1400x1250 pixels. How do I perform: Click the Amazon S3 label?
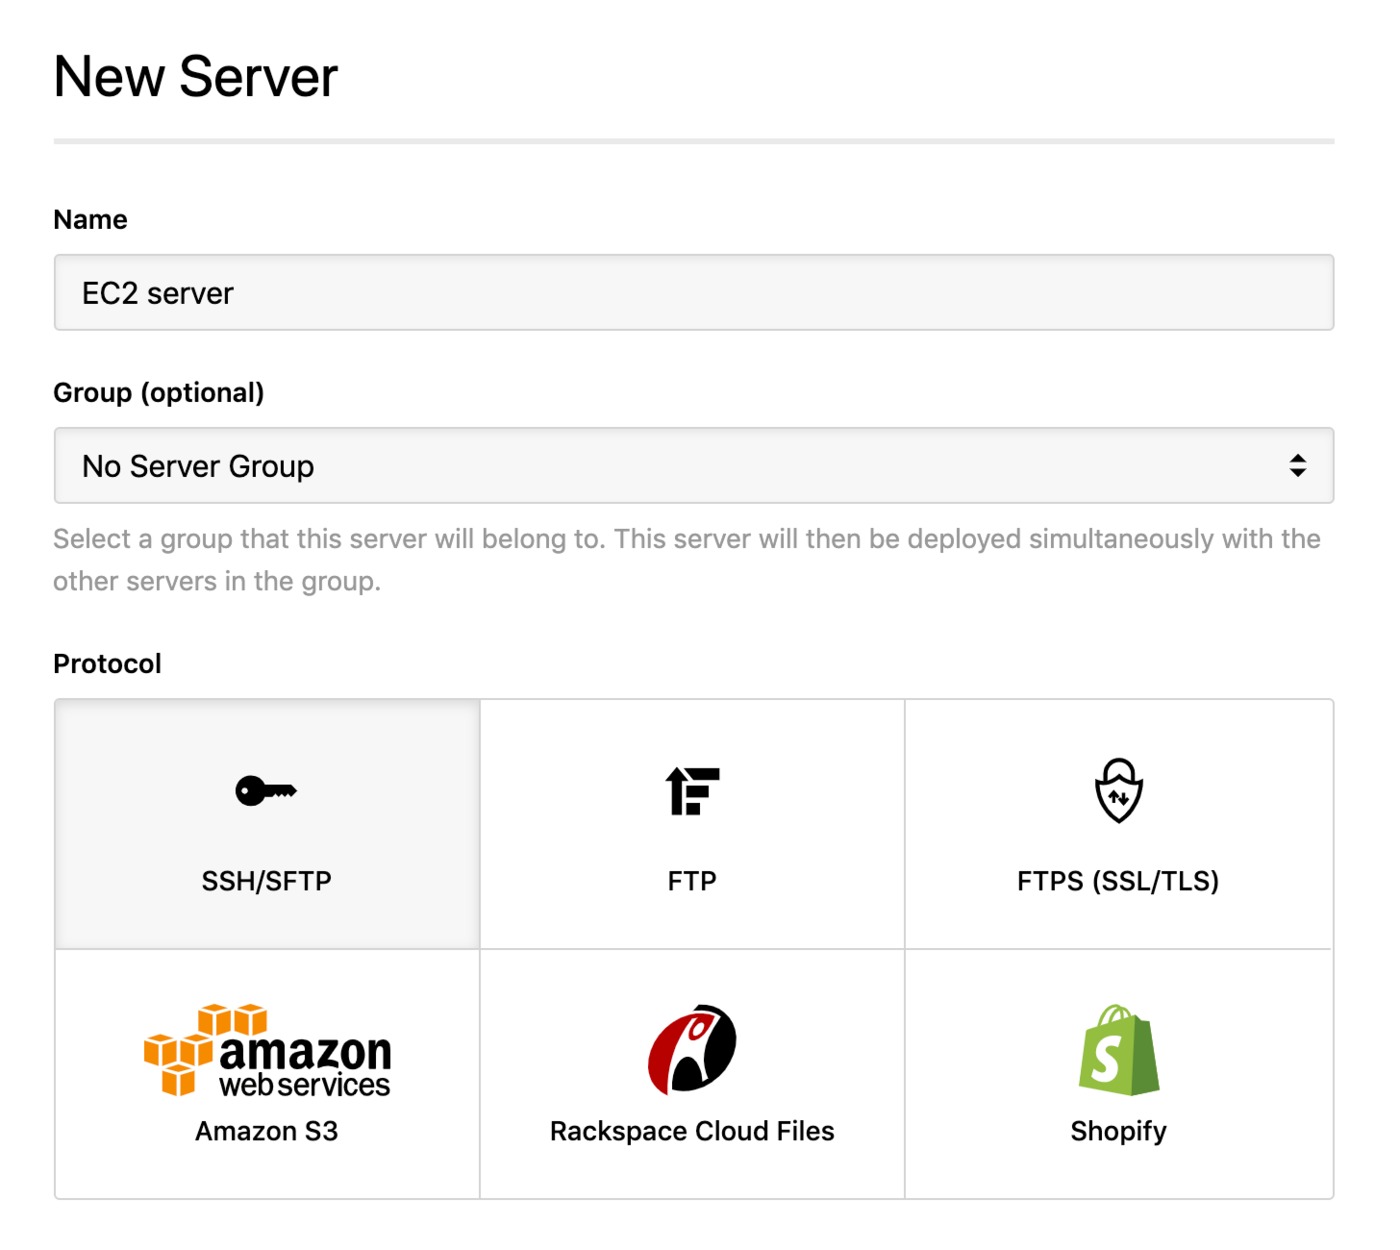(266, 1131)
